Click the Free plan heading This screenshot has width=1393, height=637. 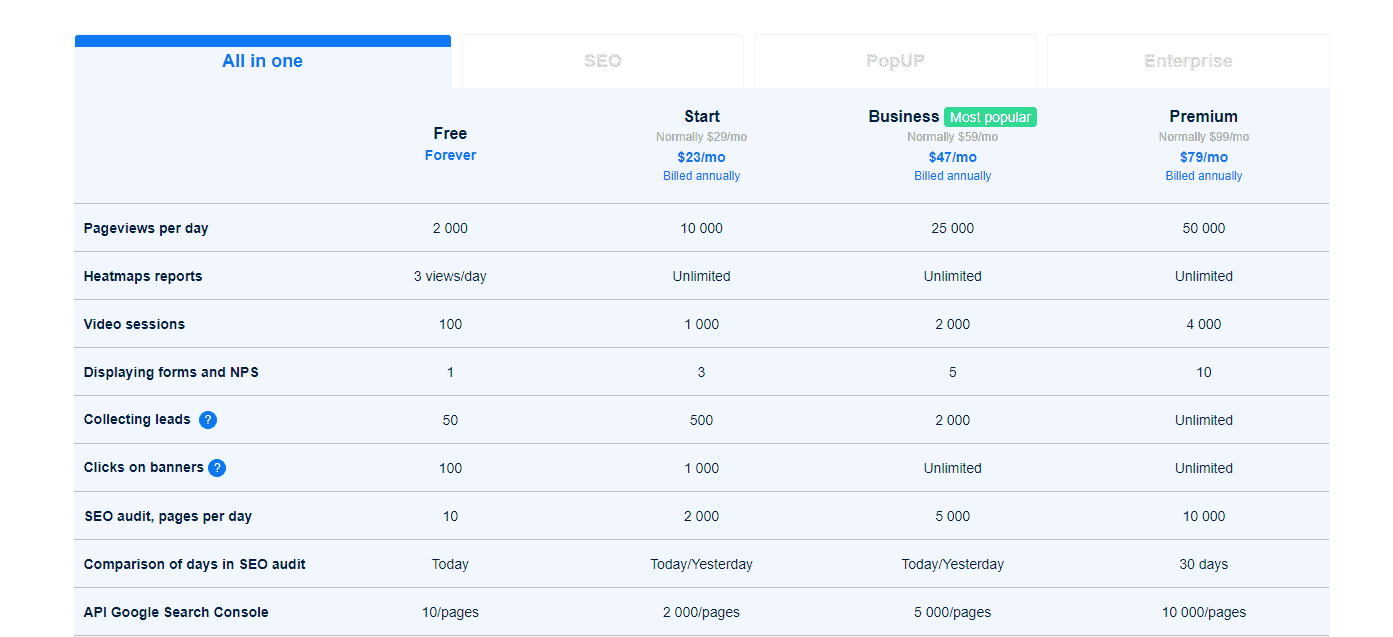point(450,133)
